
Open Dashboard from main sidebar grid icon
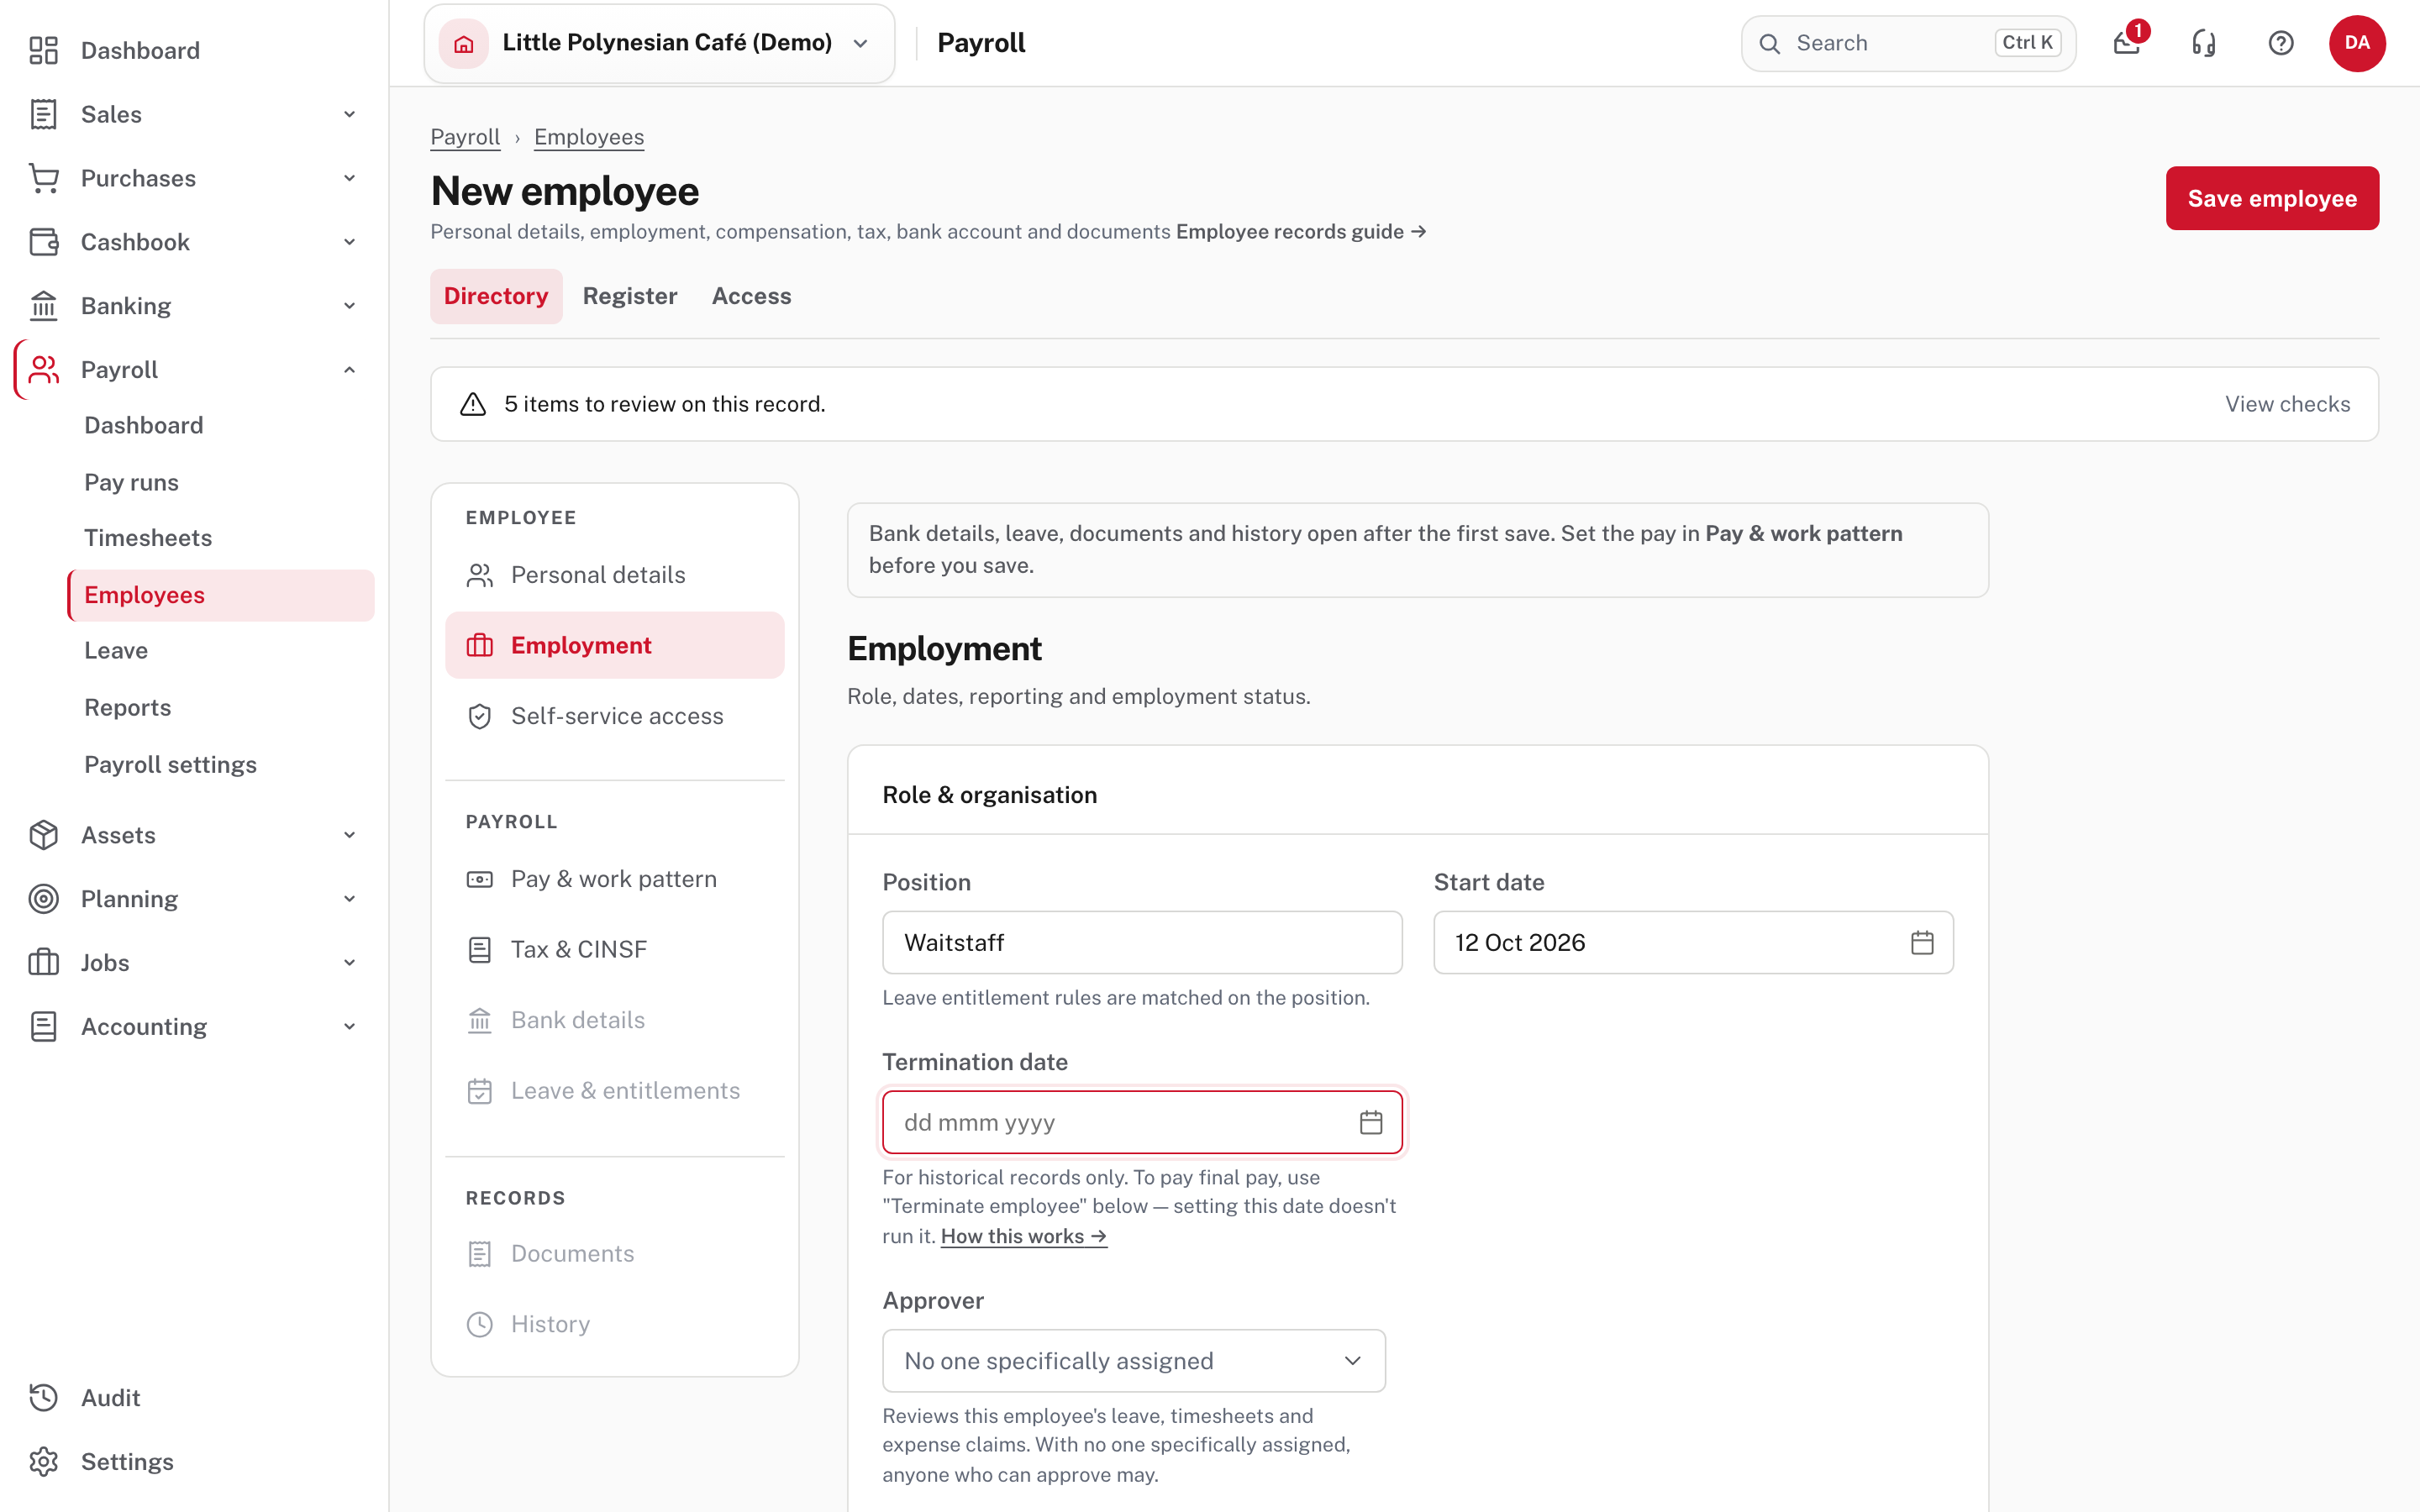(44, 50)
